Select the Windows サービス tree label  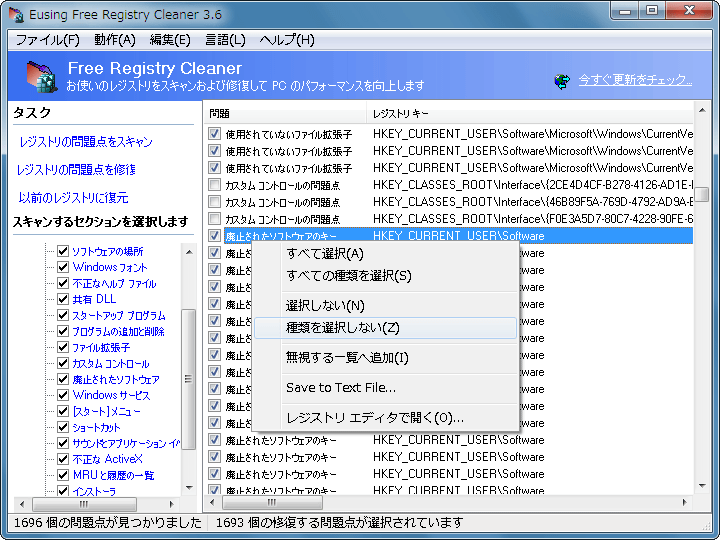click(x=111, y=395)
